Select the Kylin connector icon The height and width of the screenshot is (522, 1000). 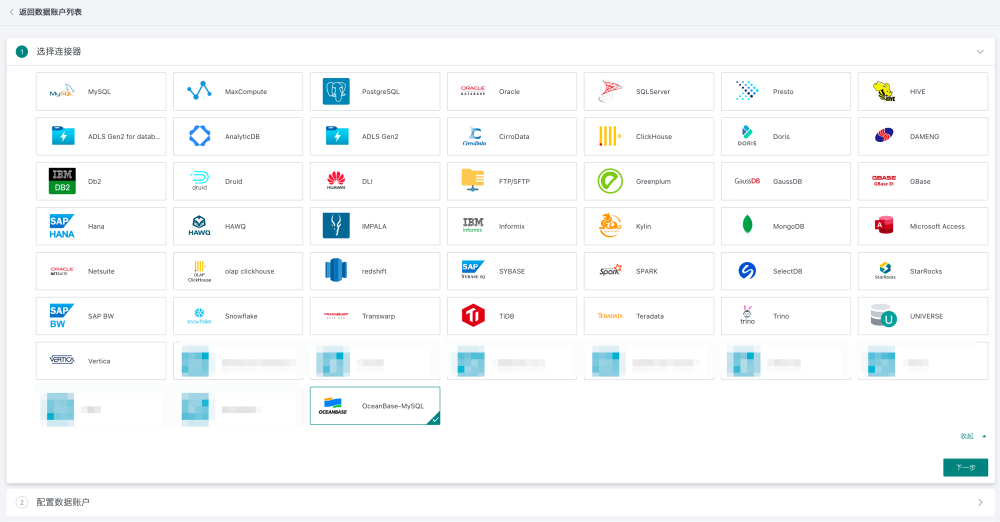point(610,225)
